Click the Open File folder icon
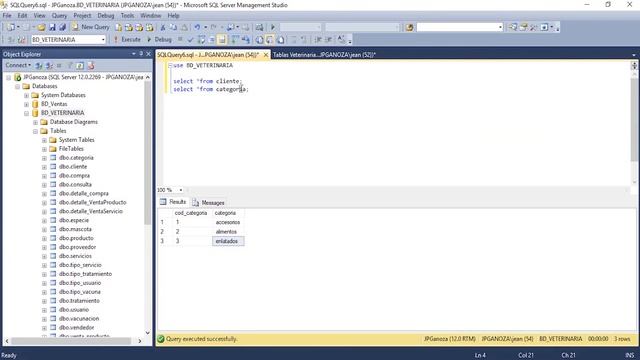640x360 pixels. click(41, 27)
